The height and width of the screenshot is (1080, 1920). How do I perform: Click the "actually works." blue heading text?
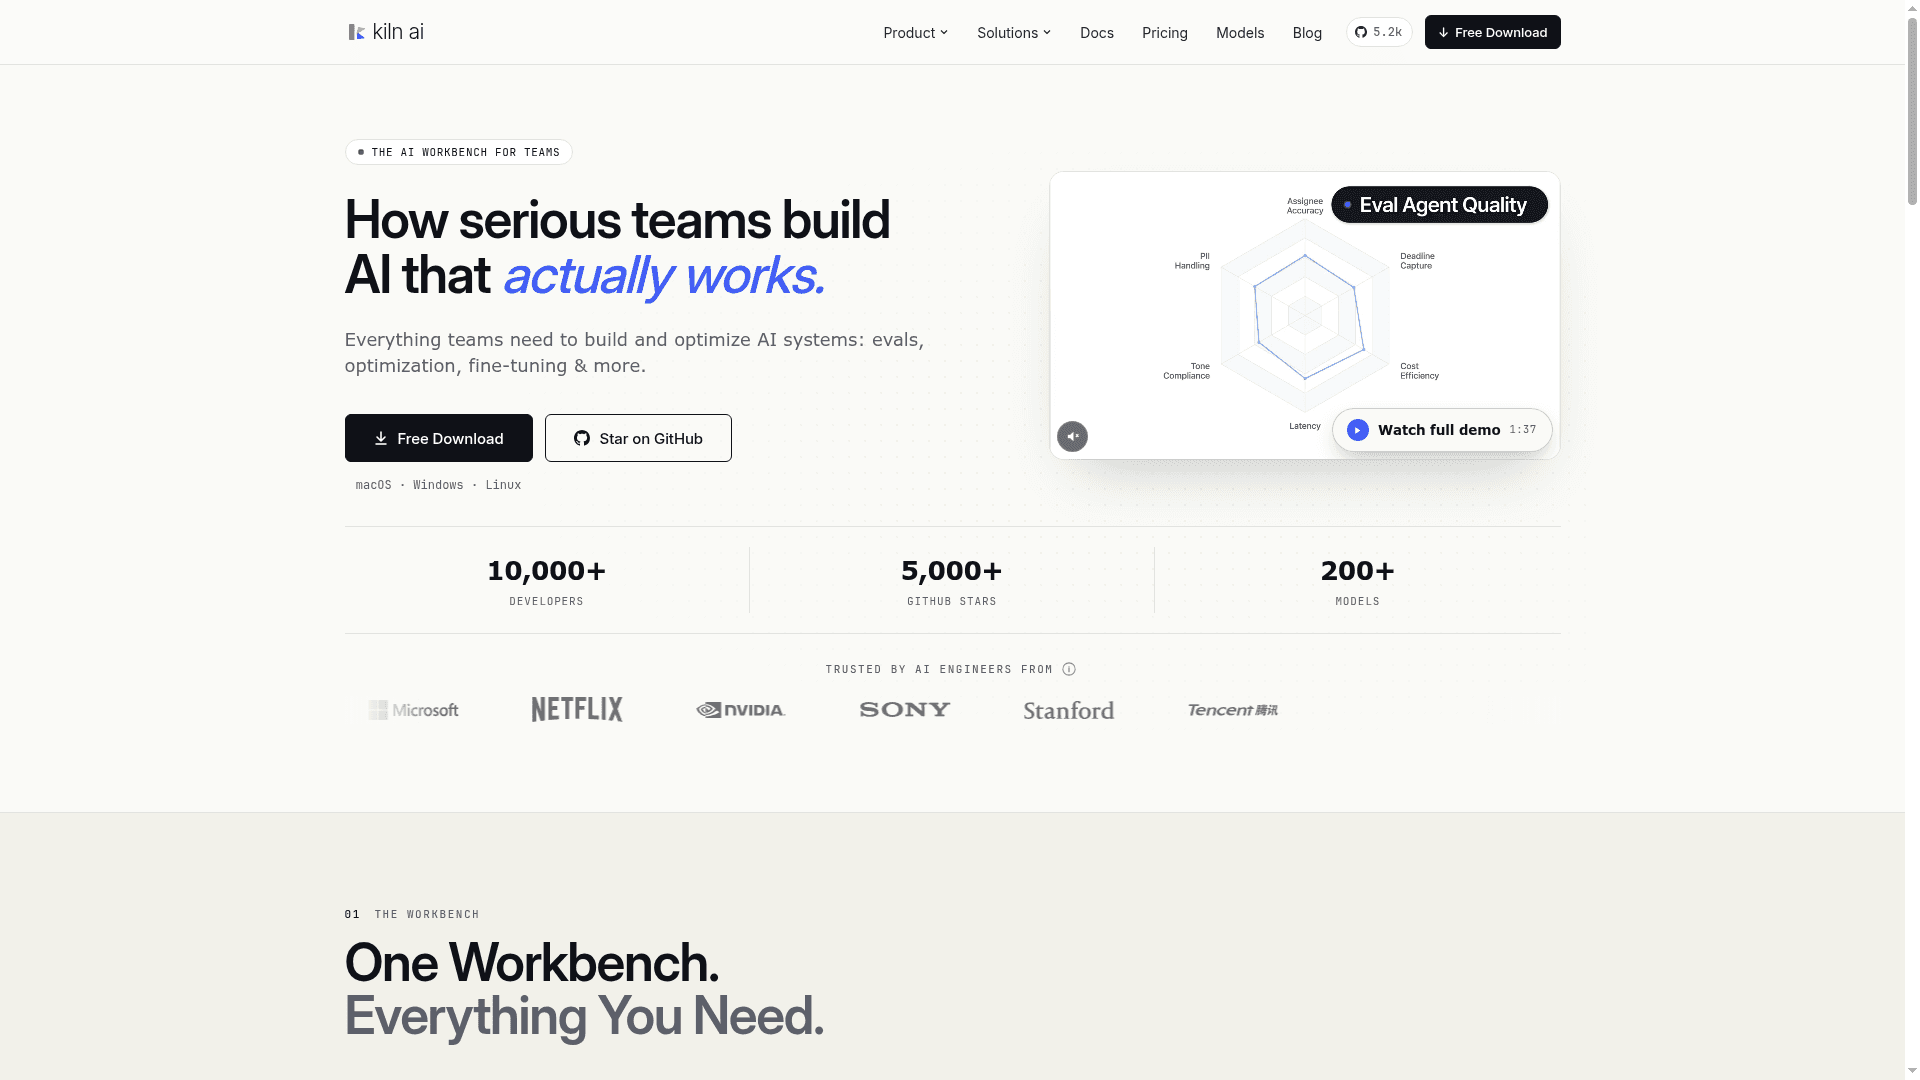(663, 276)
